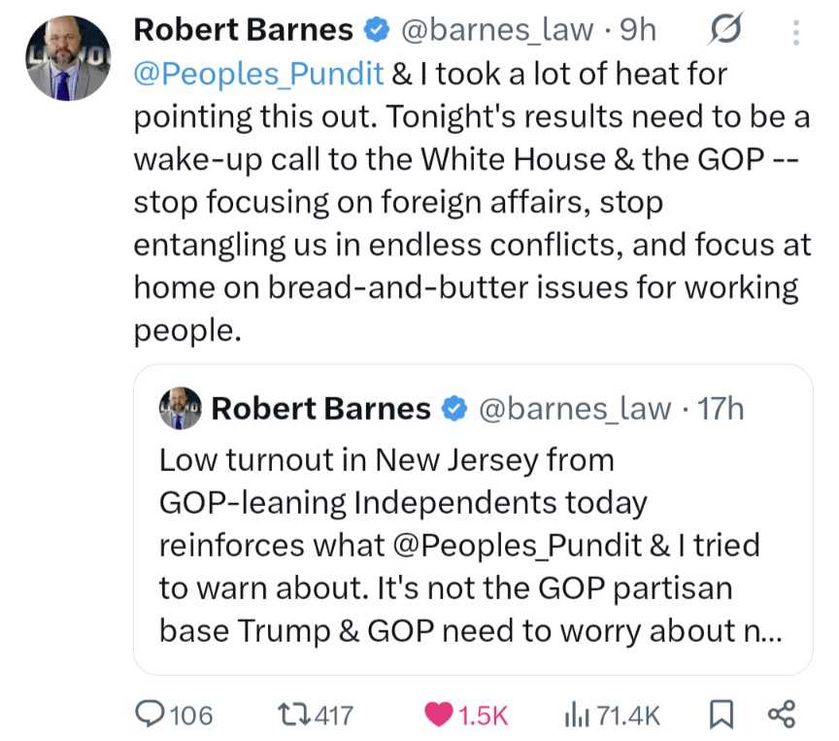
Task: Click the 1.5K likes count
Action: pyautogui.click(x=482, y=715)
